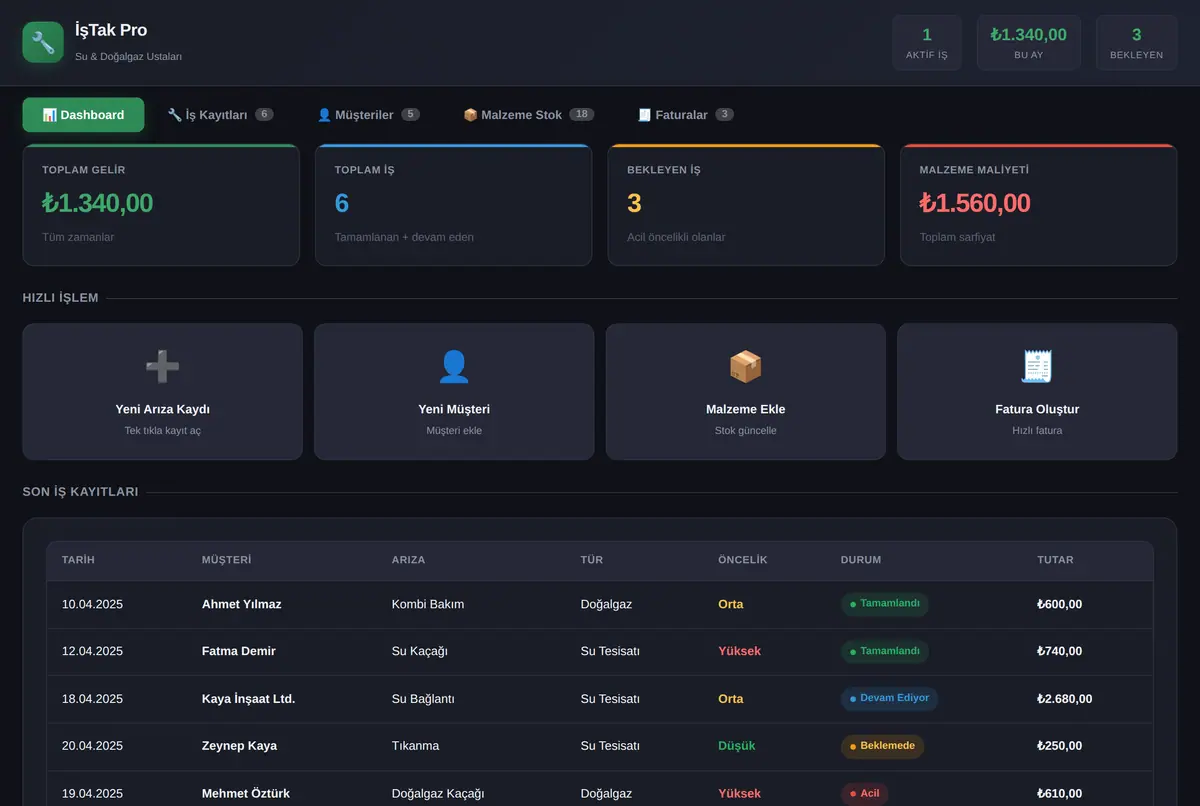Screen dimensions: 1200x806
Task: Click customer name Zeynep Kaya
Action: coord(239,746)
